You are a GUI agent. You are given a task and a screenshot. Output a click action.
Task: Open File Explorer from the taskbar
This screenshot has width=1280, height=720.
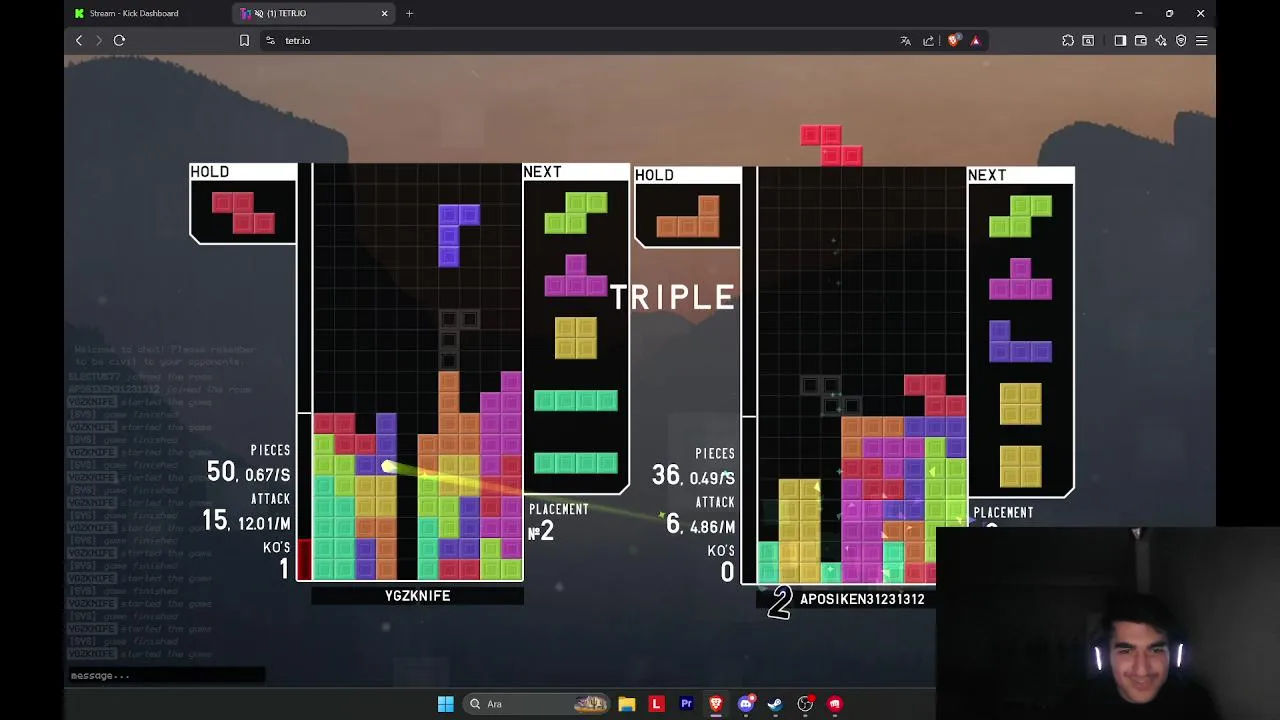(x=626, y=704)
